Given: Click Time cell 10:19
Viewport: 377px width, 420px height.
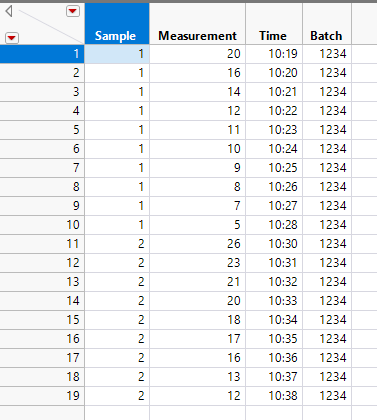Looking at the screenshot, I should pyautogui.click(x=274, y=54).
